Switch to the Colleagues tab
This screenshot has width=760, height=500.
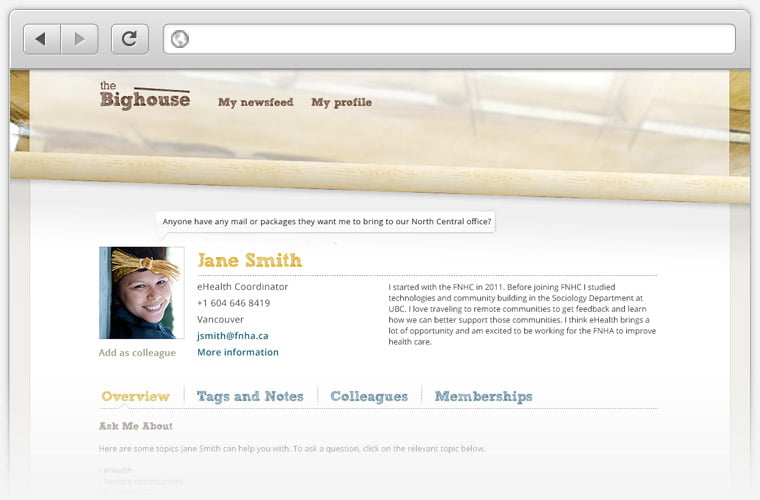coord(369,396)
